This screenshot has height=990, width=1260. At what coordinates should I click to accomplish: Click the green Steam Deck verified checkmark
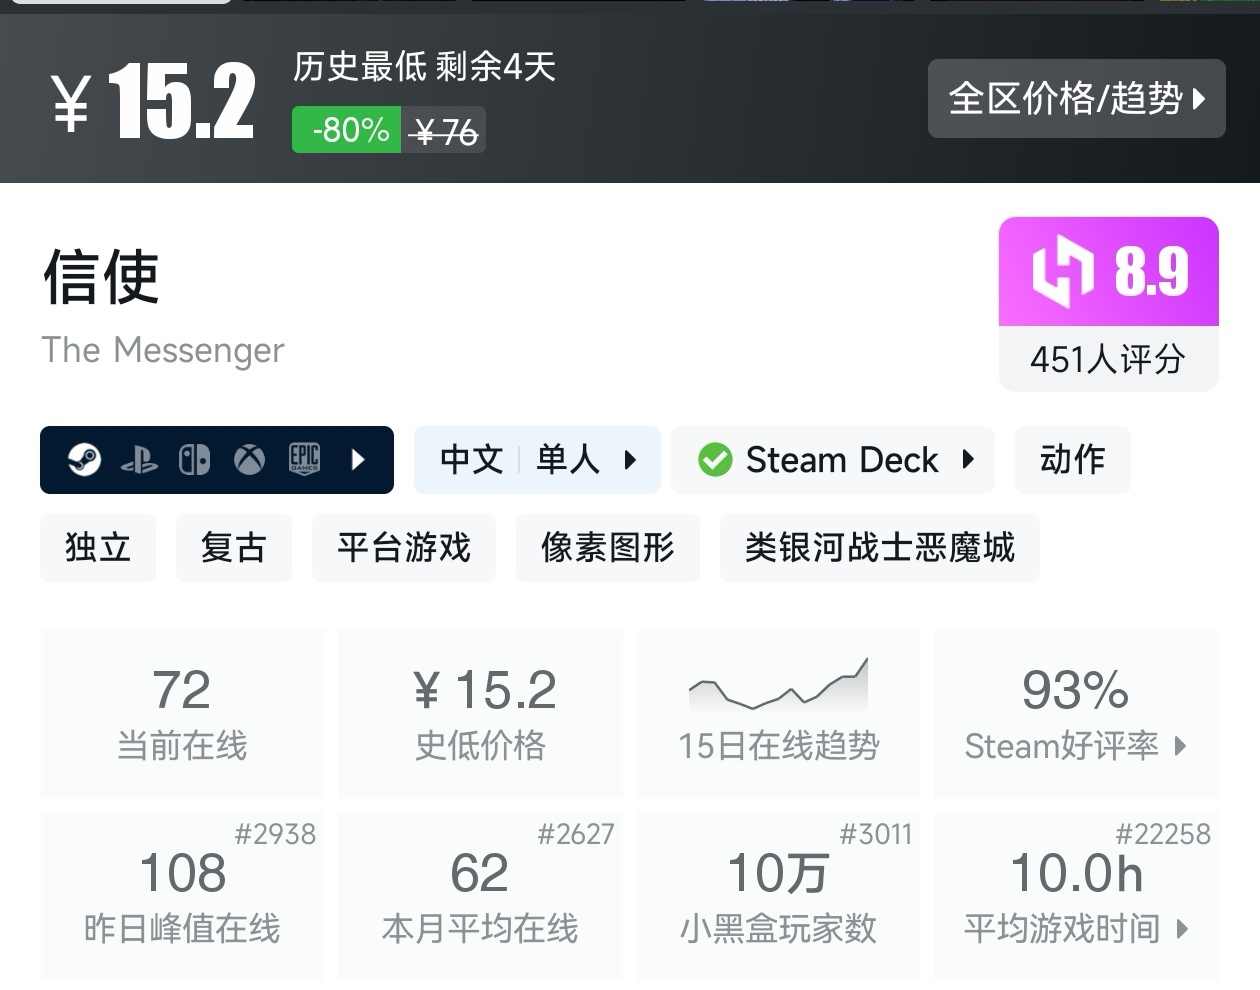click(x=715, y=460)
